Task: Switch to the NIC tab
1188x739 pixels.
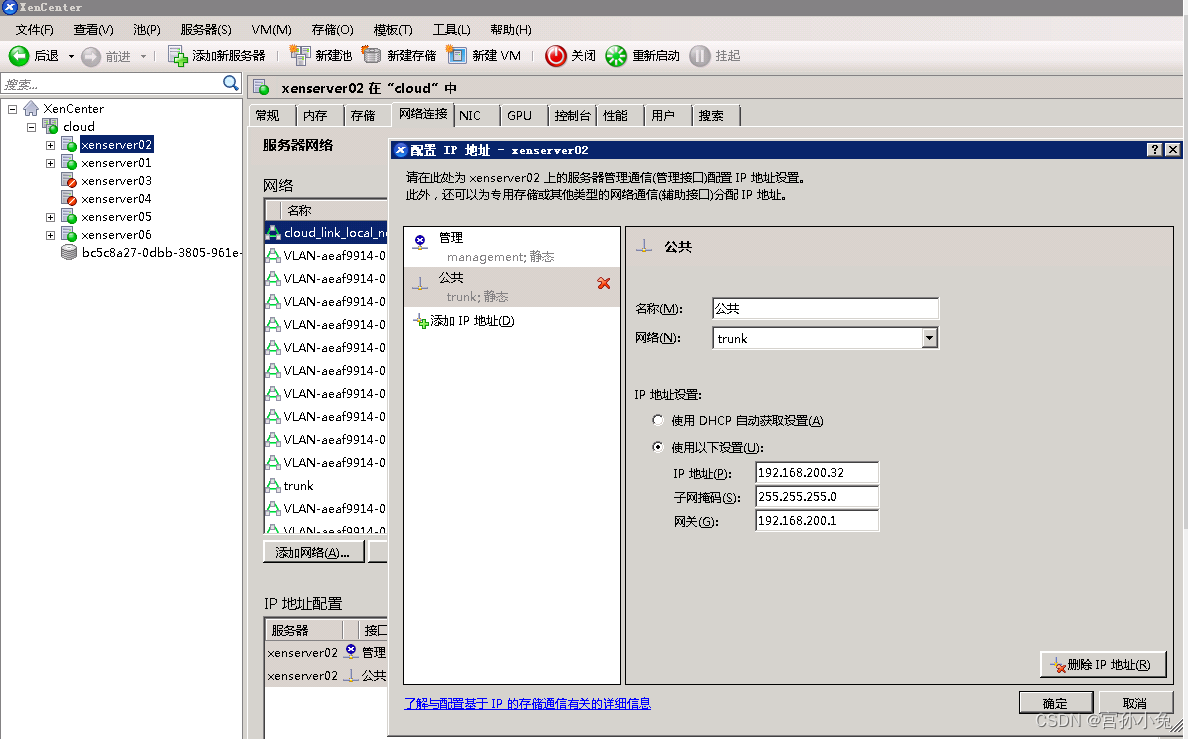Action: pos(476,115)
